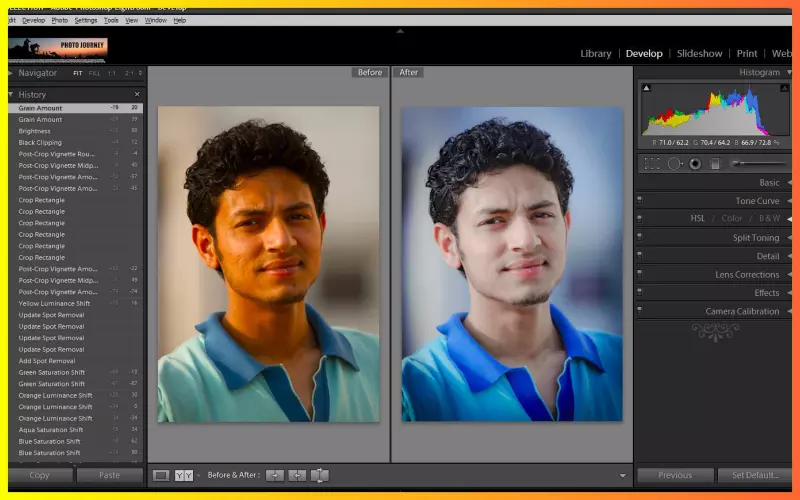Turn off the Tone Curve panel switch
Viewport: 800px width, 500px height.
pyautogui.click(x=640, y=201)
